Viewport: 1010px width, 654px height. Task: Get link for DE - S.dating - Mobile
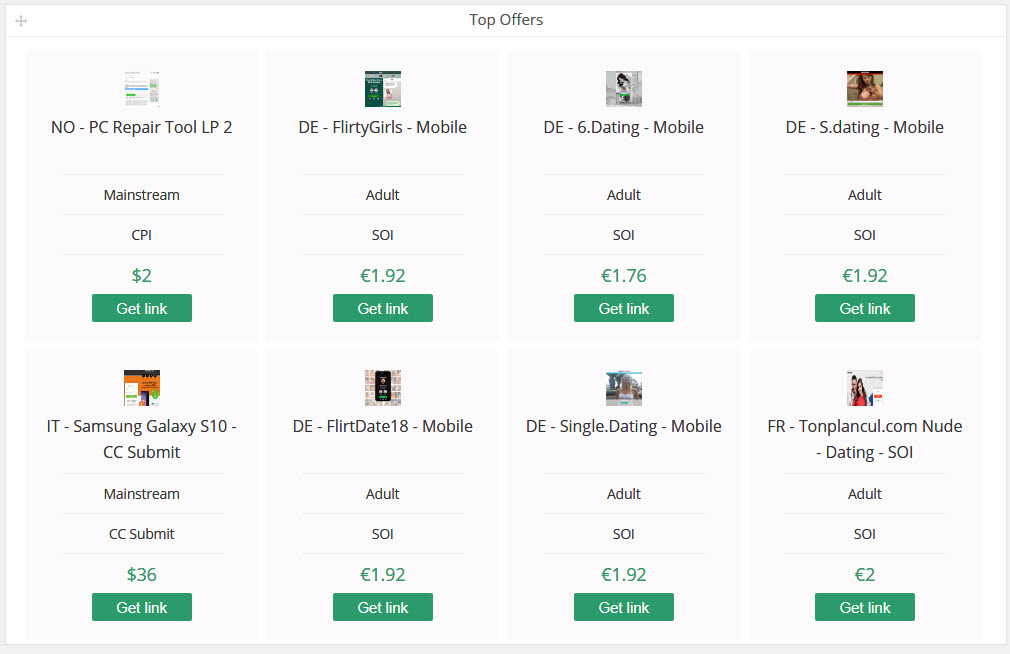click(x=864, y=308)
